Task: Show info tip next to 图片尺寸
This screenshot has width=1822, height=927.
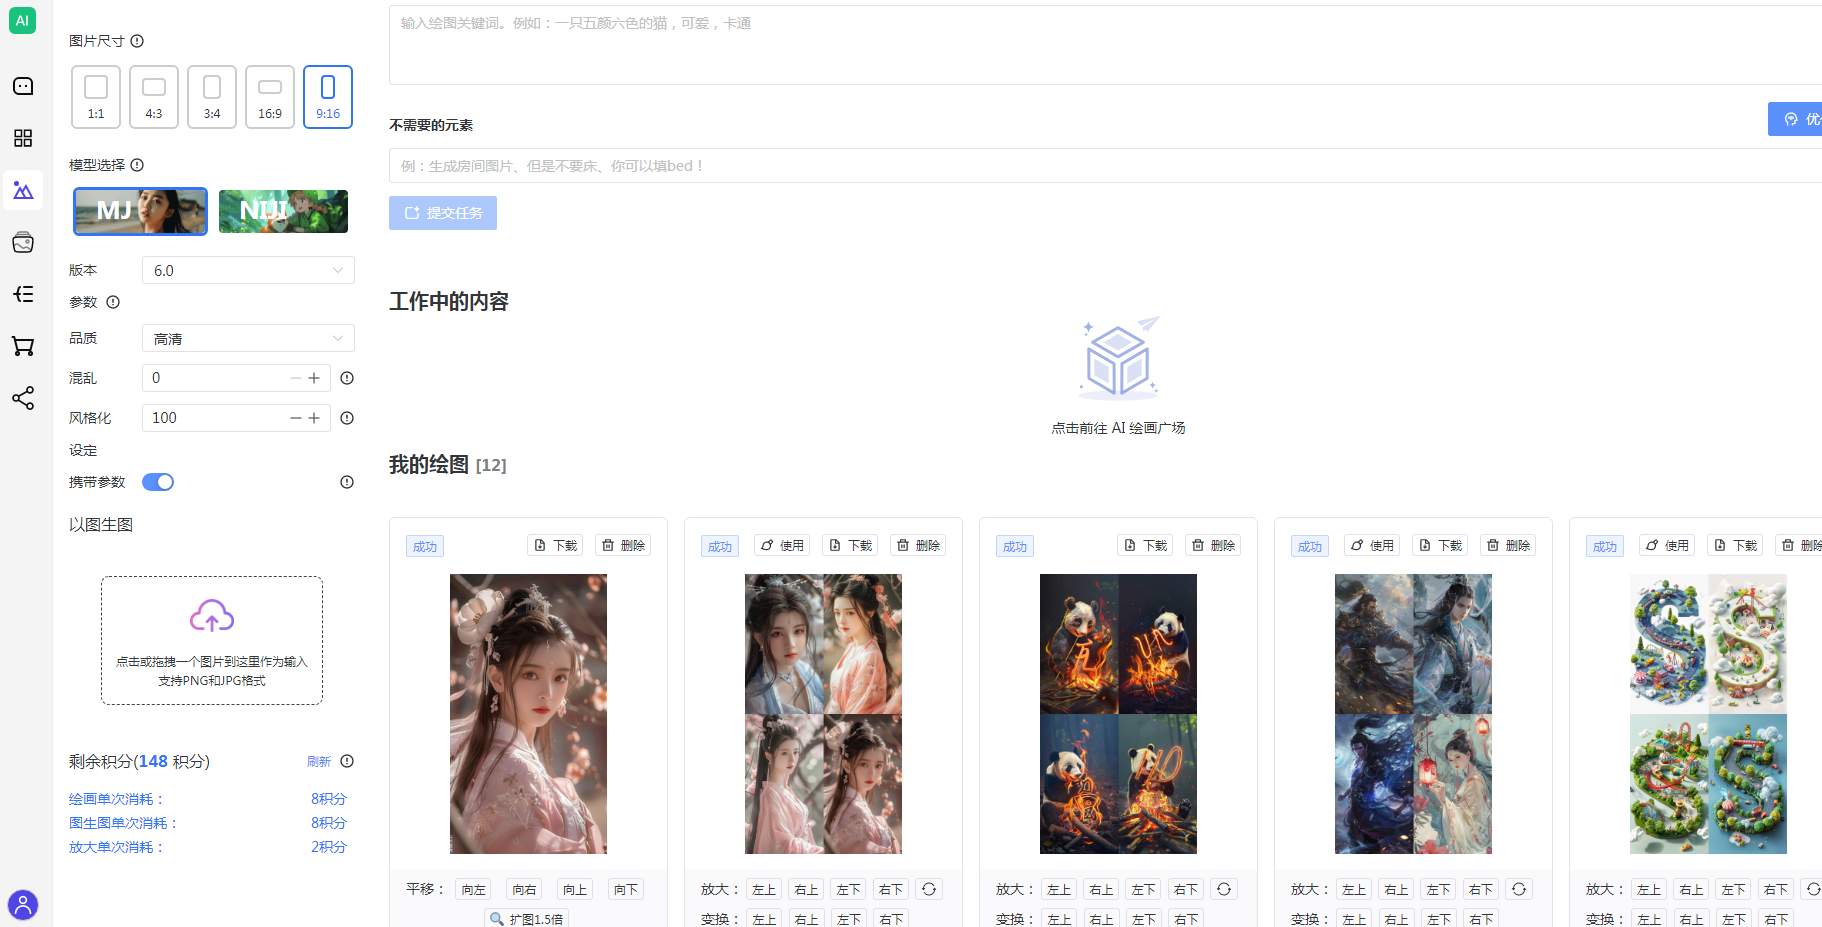Action: point(137,41)
